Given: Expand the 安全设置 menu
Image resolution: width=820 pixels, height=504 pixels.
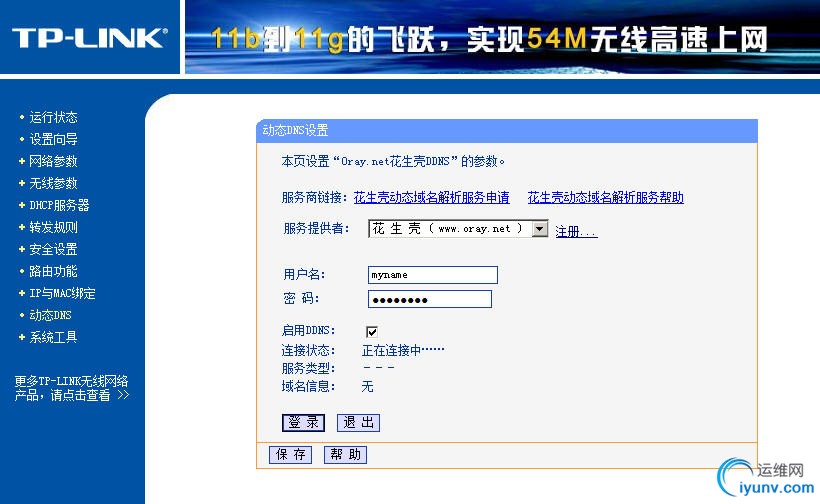Looking at the screenshot, I should coord(53,249).
